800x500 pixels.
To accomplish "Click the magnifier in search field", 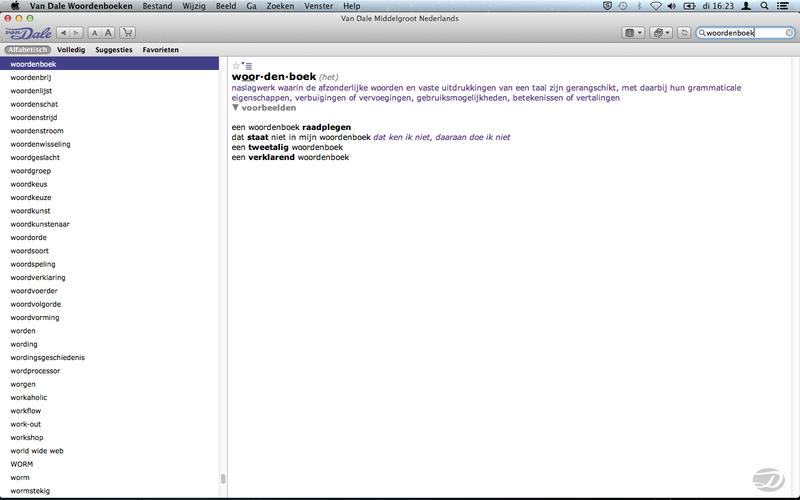I will [702, 33].
